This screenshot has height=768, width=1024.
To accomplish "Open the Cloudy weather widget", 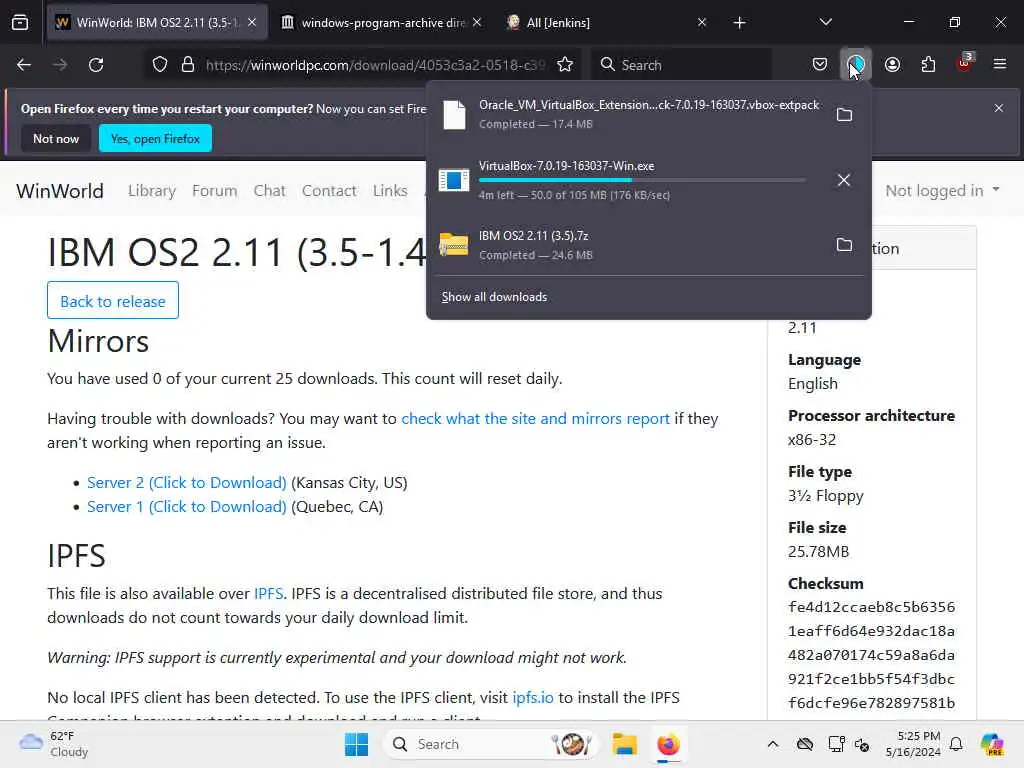I will tap(53, 744).
